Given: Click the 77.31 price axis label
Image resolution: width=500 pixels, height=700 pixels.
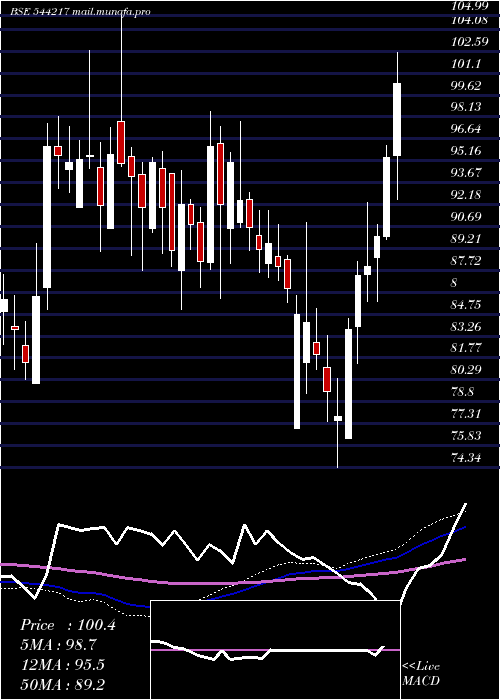Looking at the screenshot, I should pyautogui.click(x=466, y=413).
